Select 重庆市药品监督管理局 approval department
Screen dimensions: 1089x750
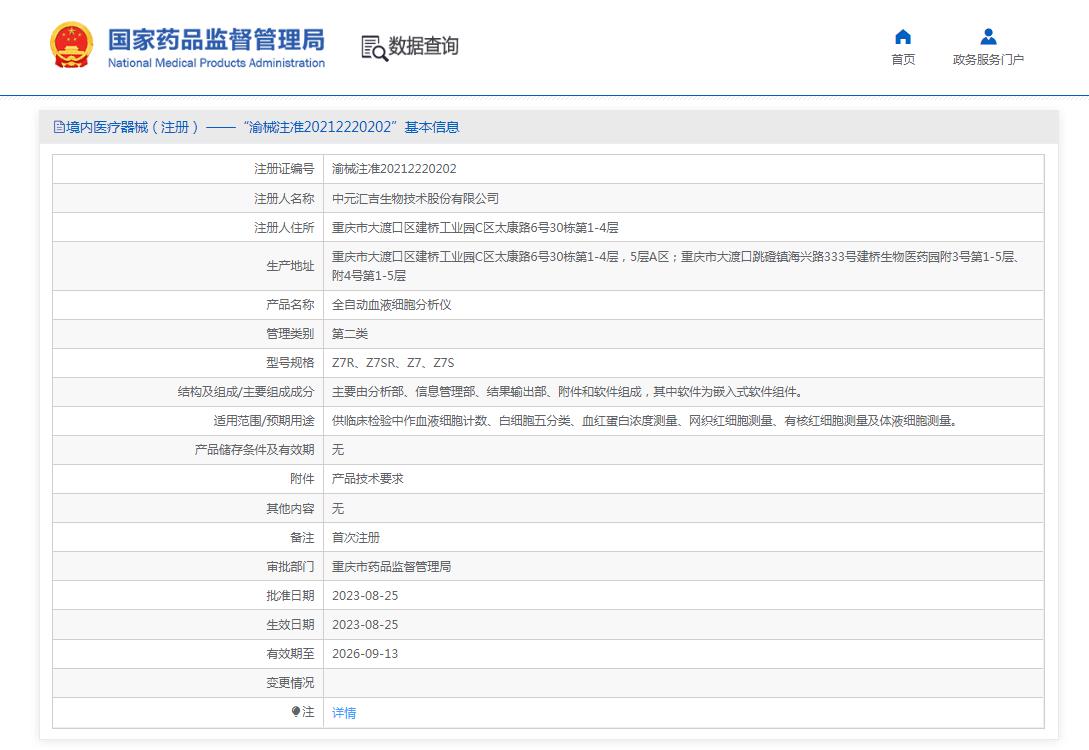coord(392,567)
